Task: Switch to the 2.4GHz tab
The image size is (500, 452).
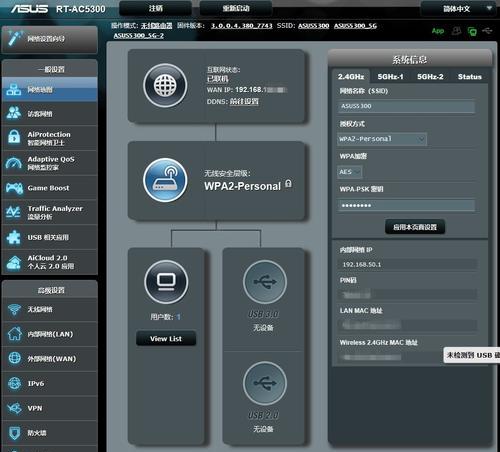Action: [x=351, y=77]
